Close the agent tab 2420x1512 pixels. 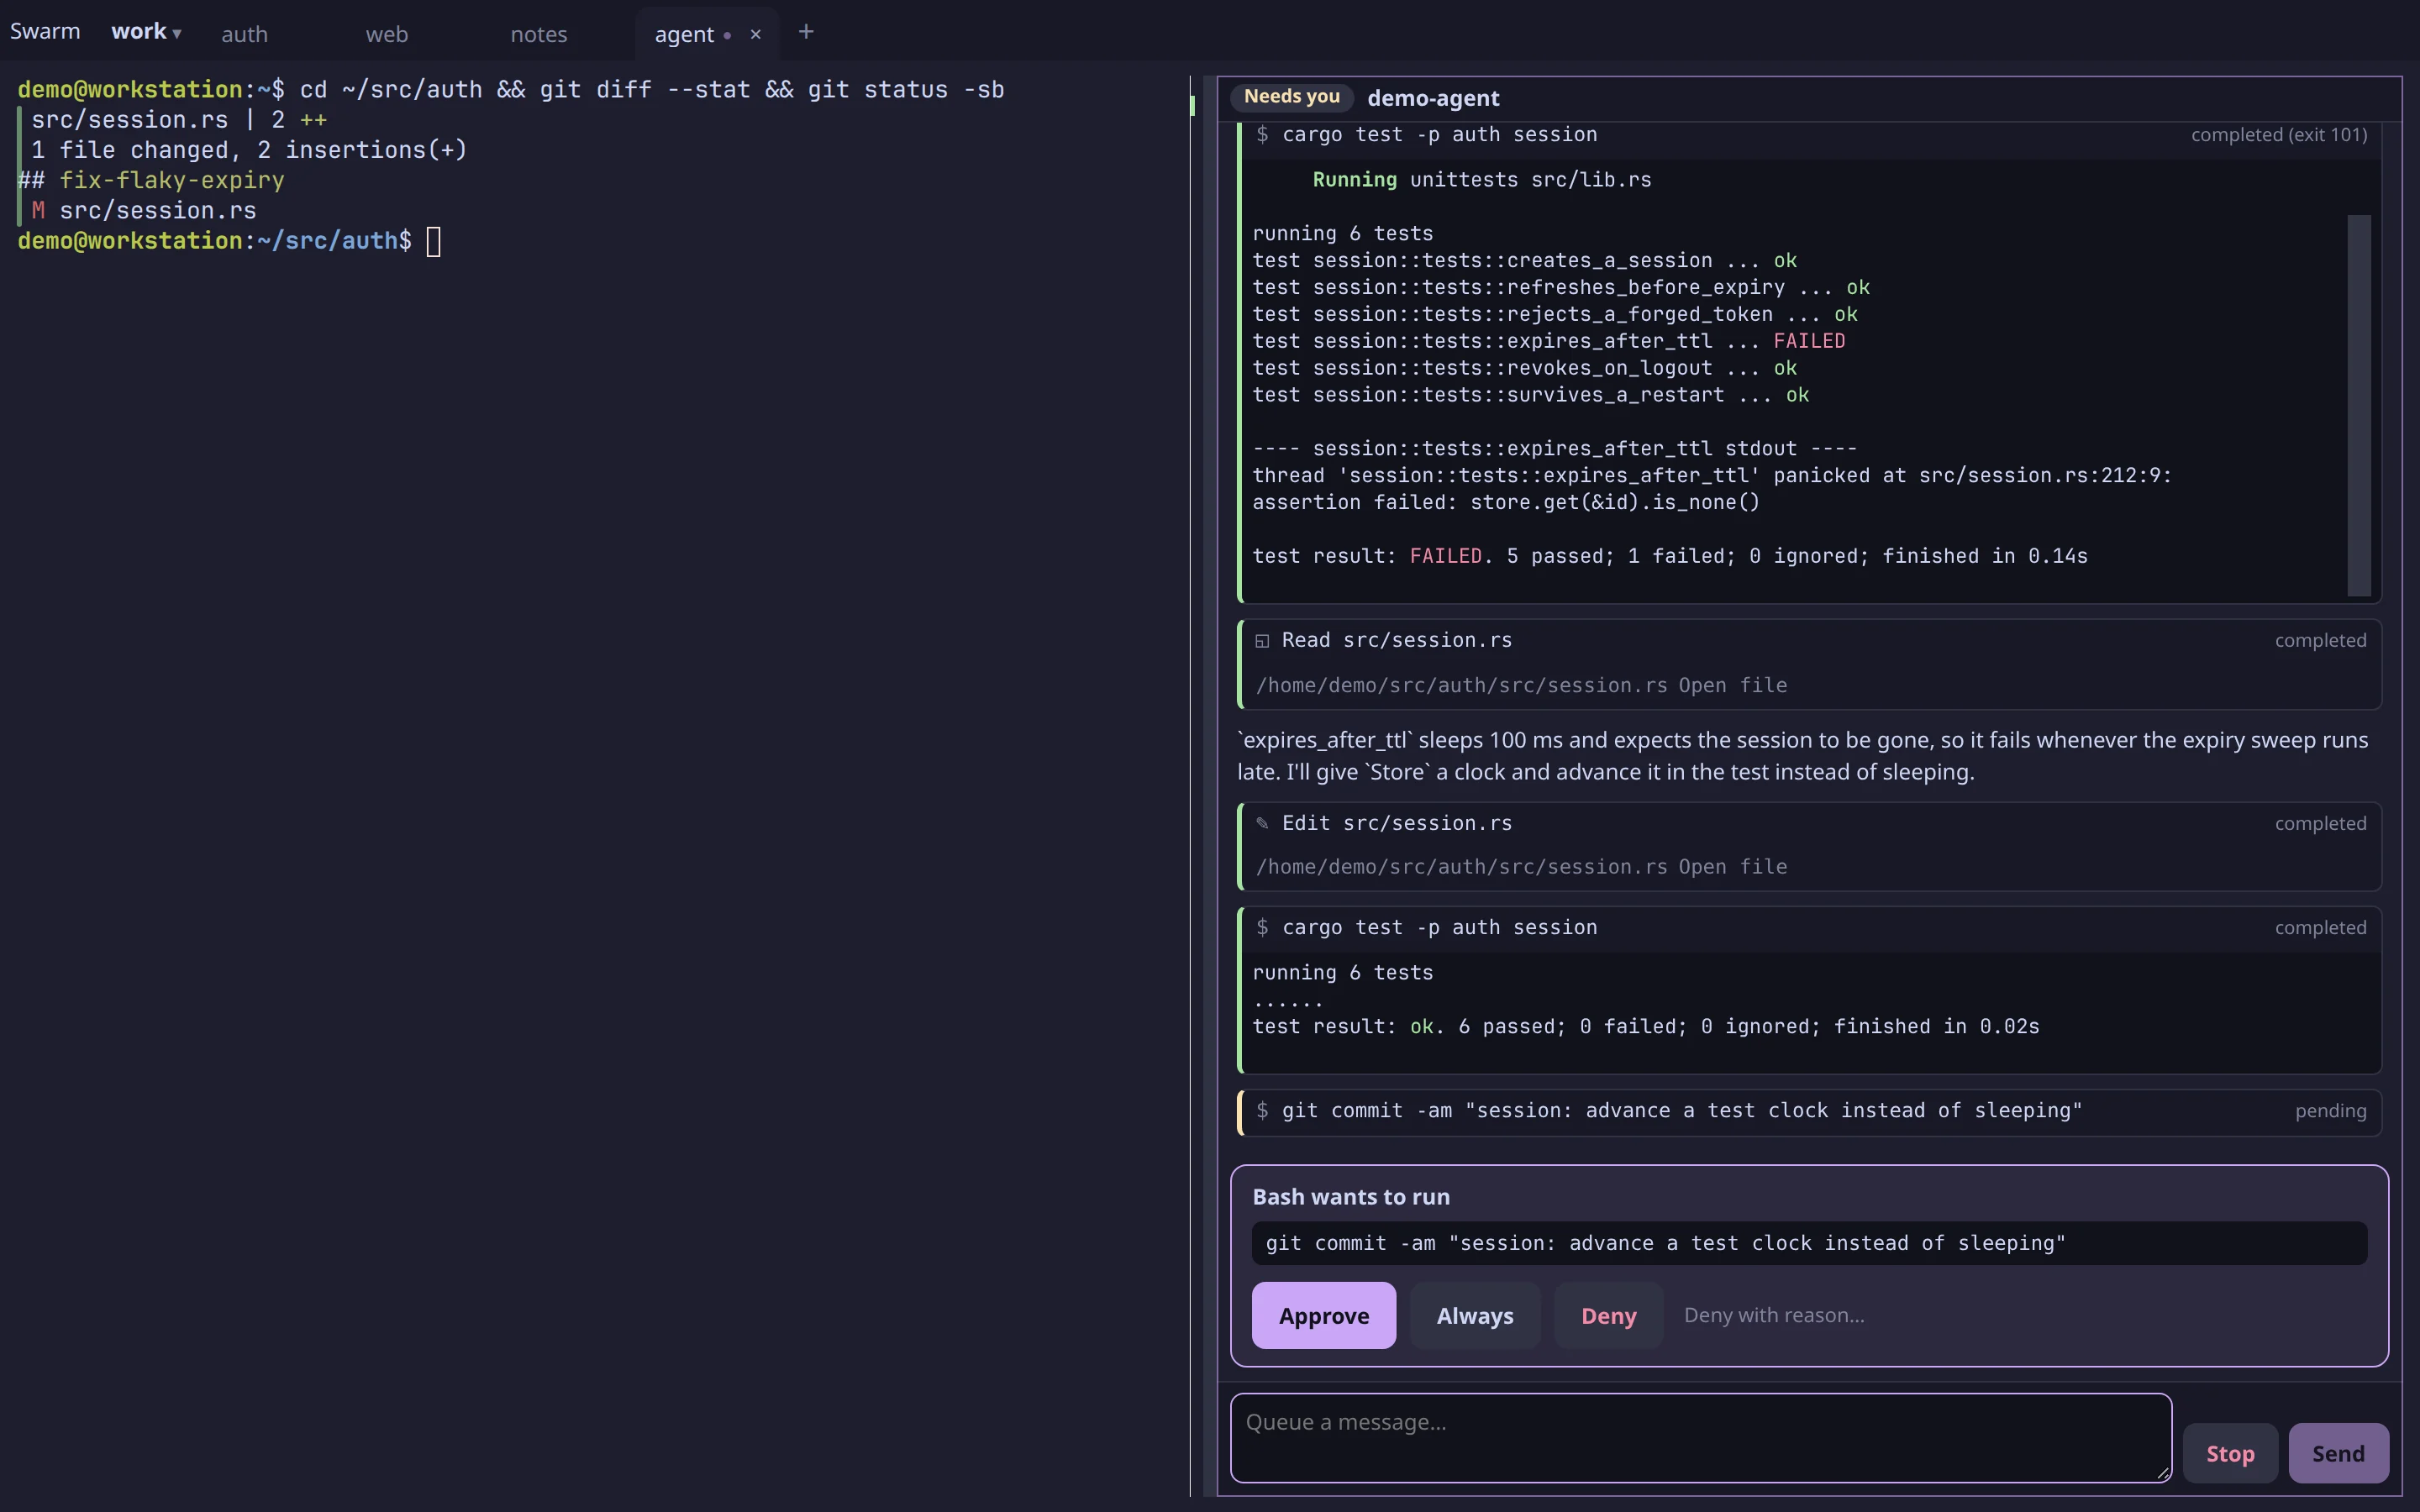755,34
